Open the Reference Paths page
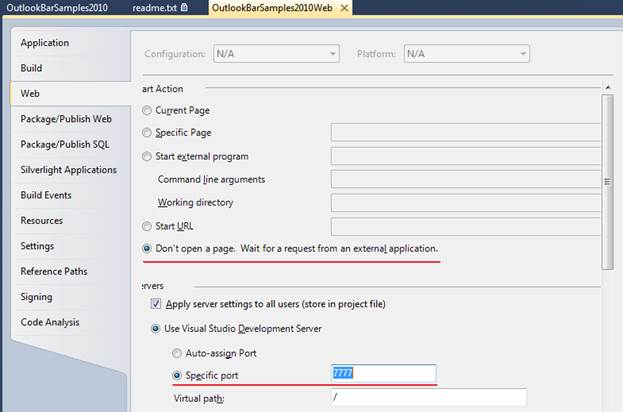The image size is (623, 412). coord(53,271)
